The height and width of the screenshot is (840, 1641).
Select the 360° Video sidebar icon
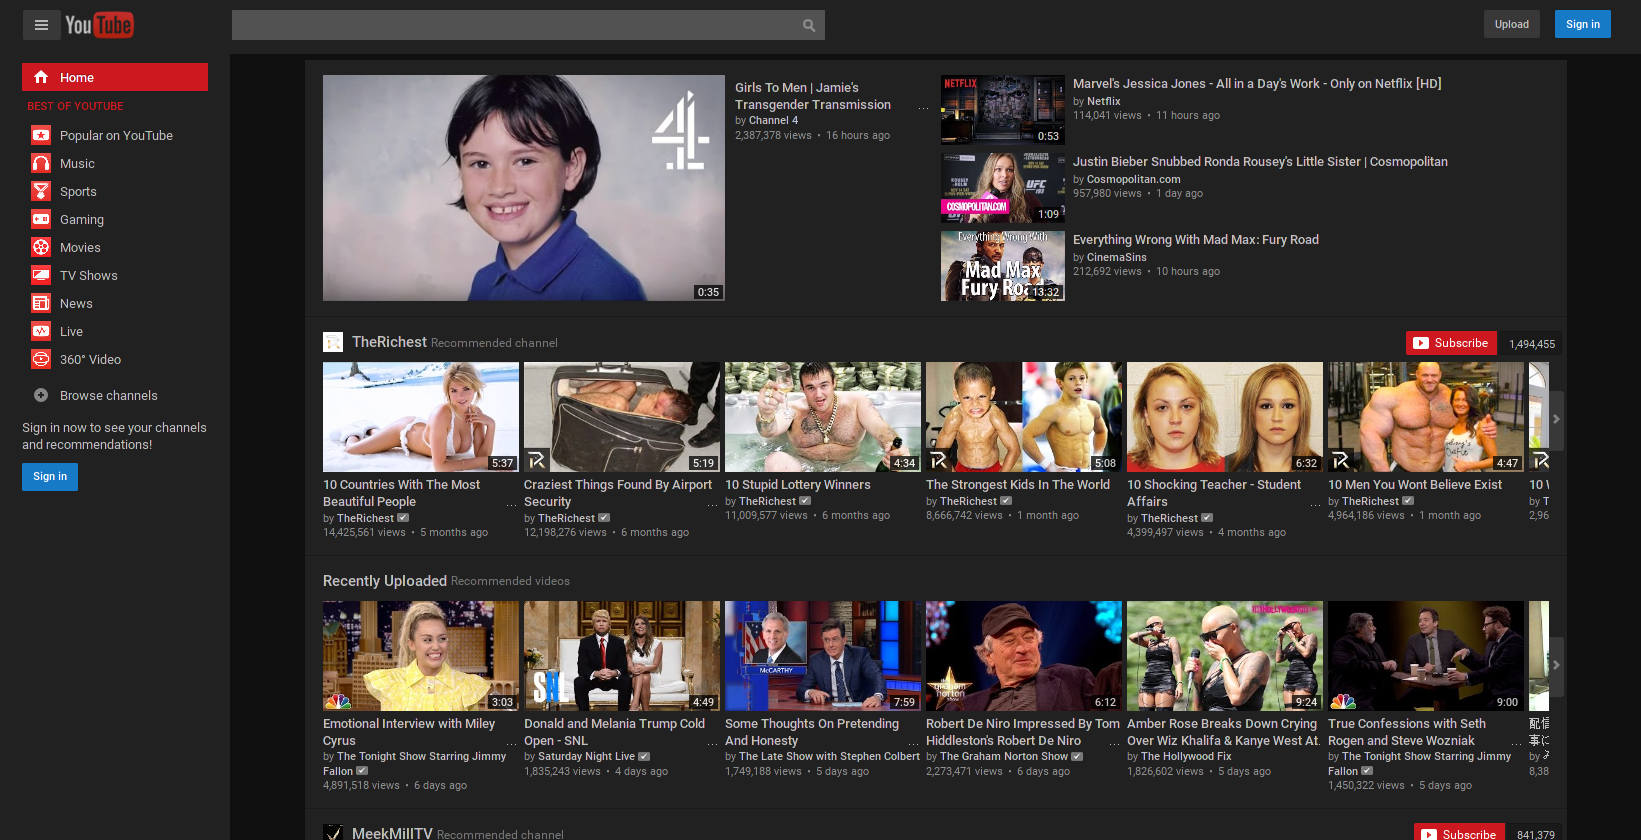(41, 359)
